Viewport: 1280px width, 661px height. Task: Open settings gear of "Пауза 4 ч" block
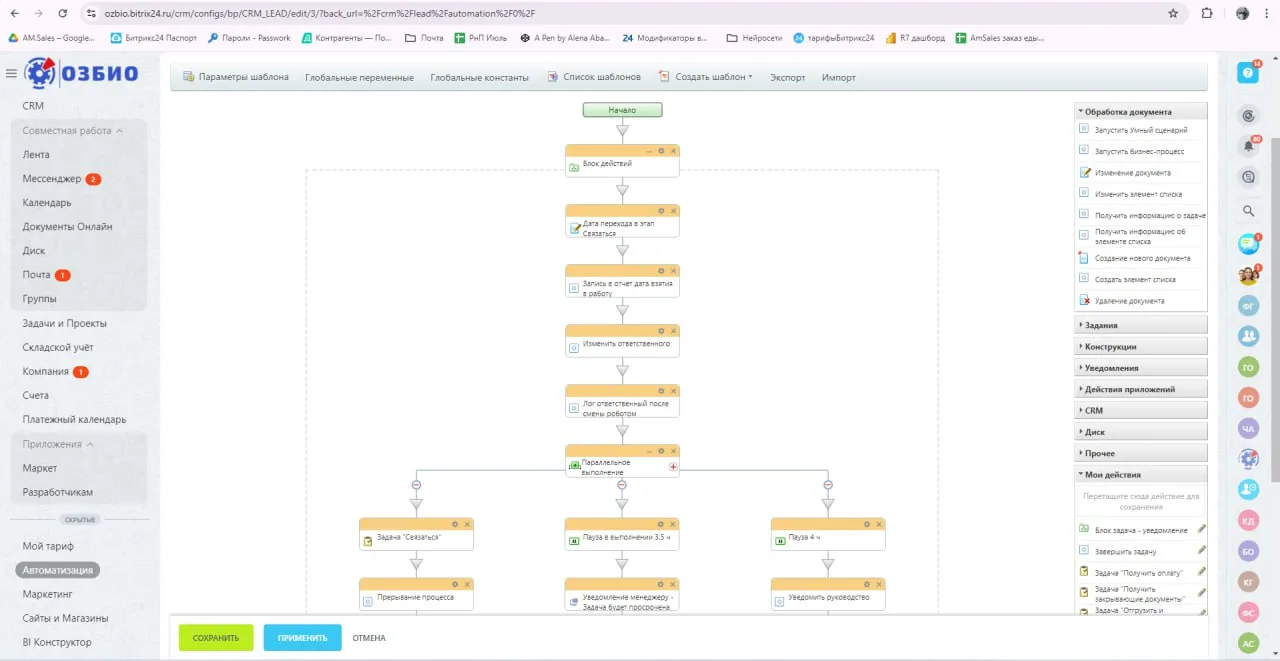(x=867, y=524)
